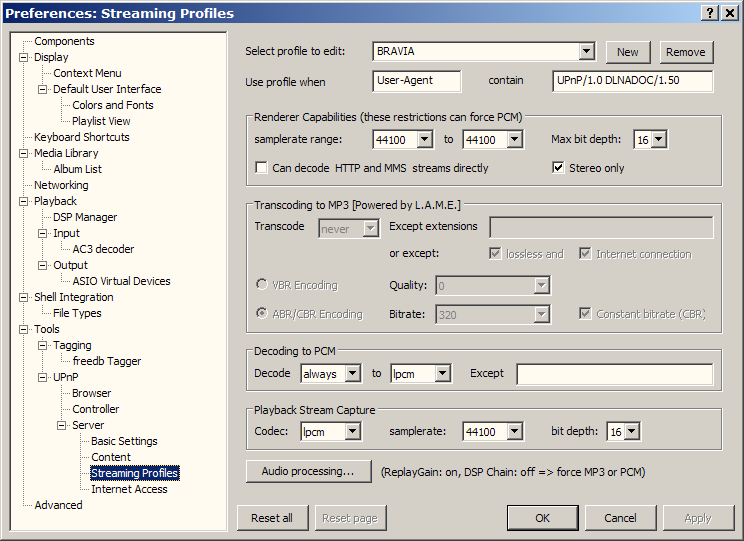Click the Reset all button
The image size is (744, 541).
272,518
